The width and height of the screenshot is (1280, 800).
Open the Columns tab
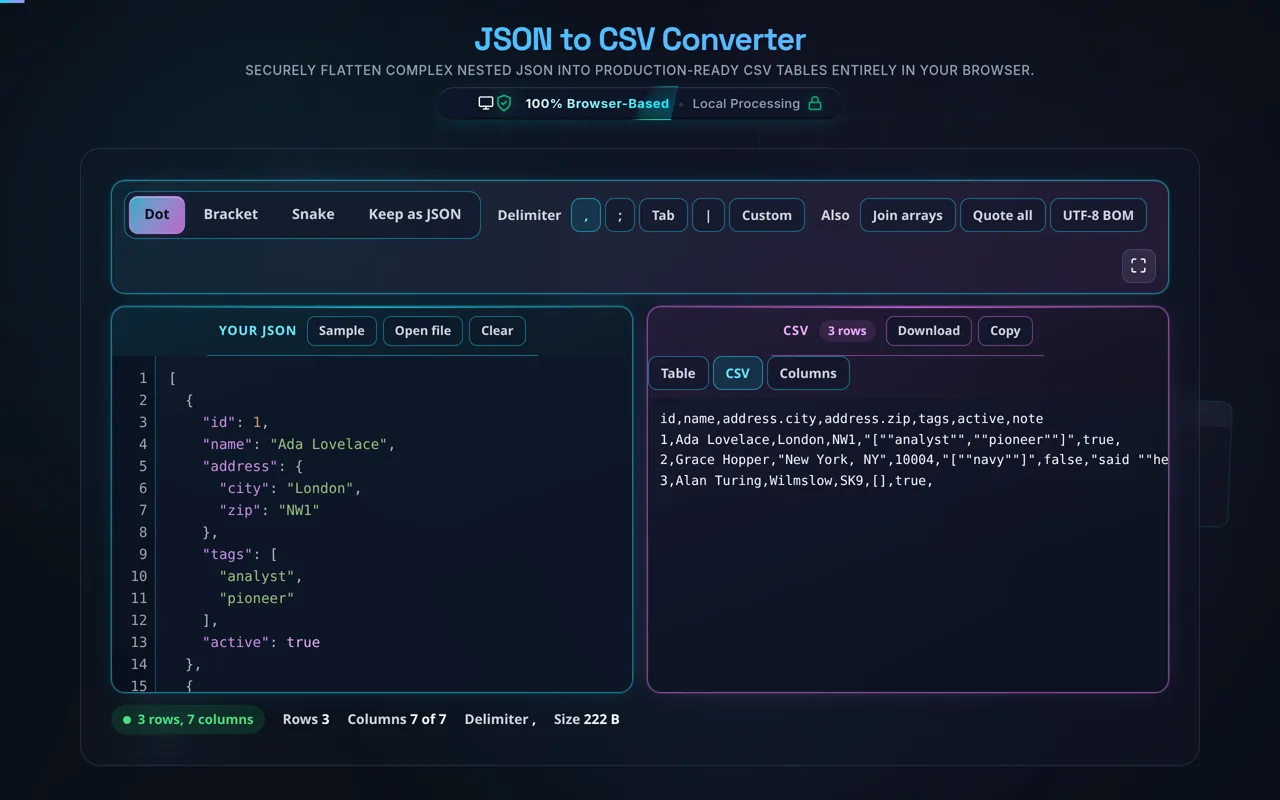point(808,373)
